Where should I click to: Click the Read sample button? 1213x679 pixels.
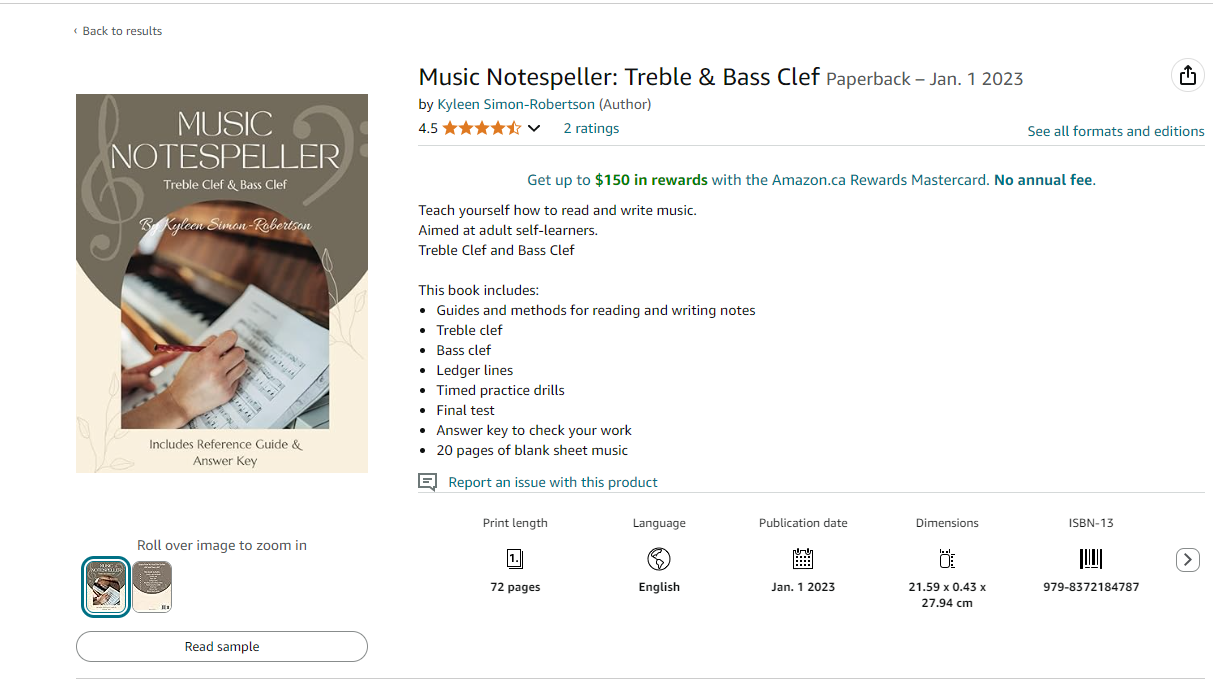222,646
